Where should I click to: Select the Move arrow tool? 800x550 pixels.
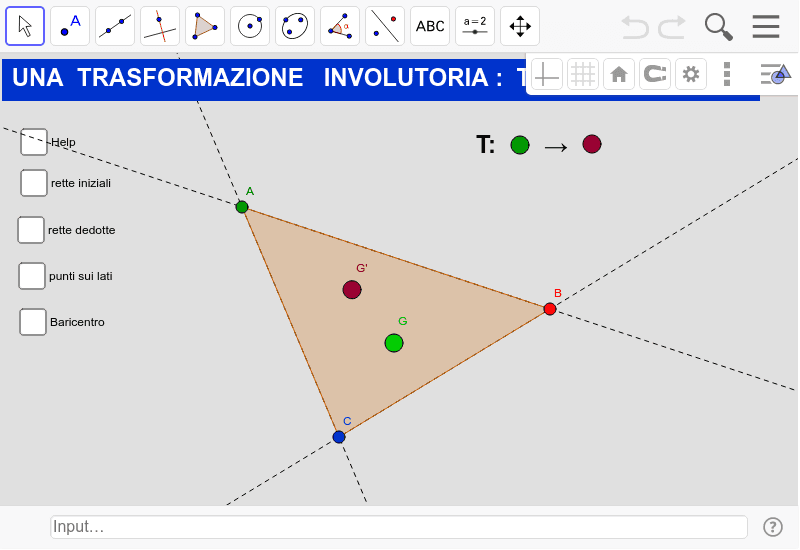[x=25, y=26]
